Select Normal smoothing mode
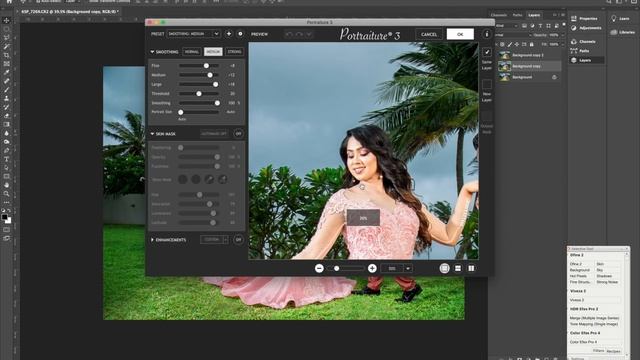 pos(191,52)
